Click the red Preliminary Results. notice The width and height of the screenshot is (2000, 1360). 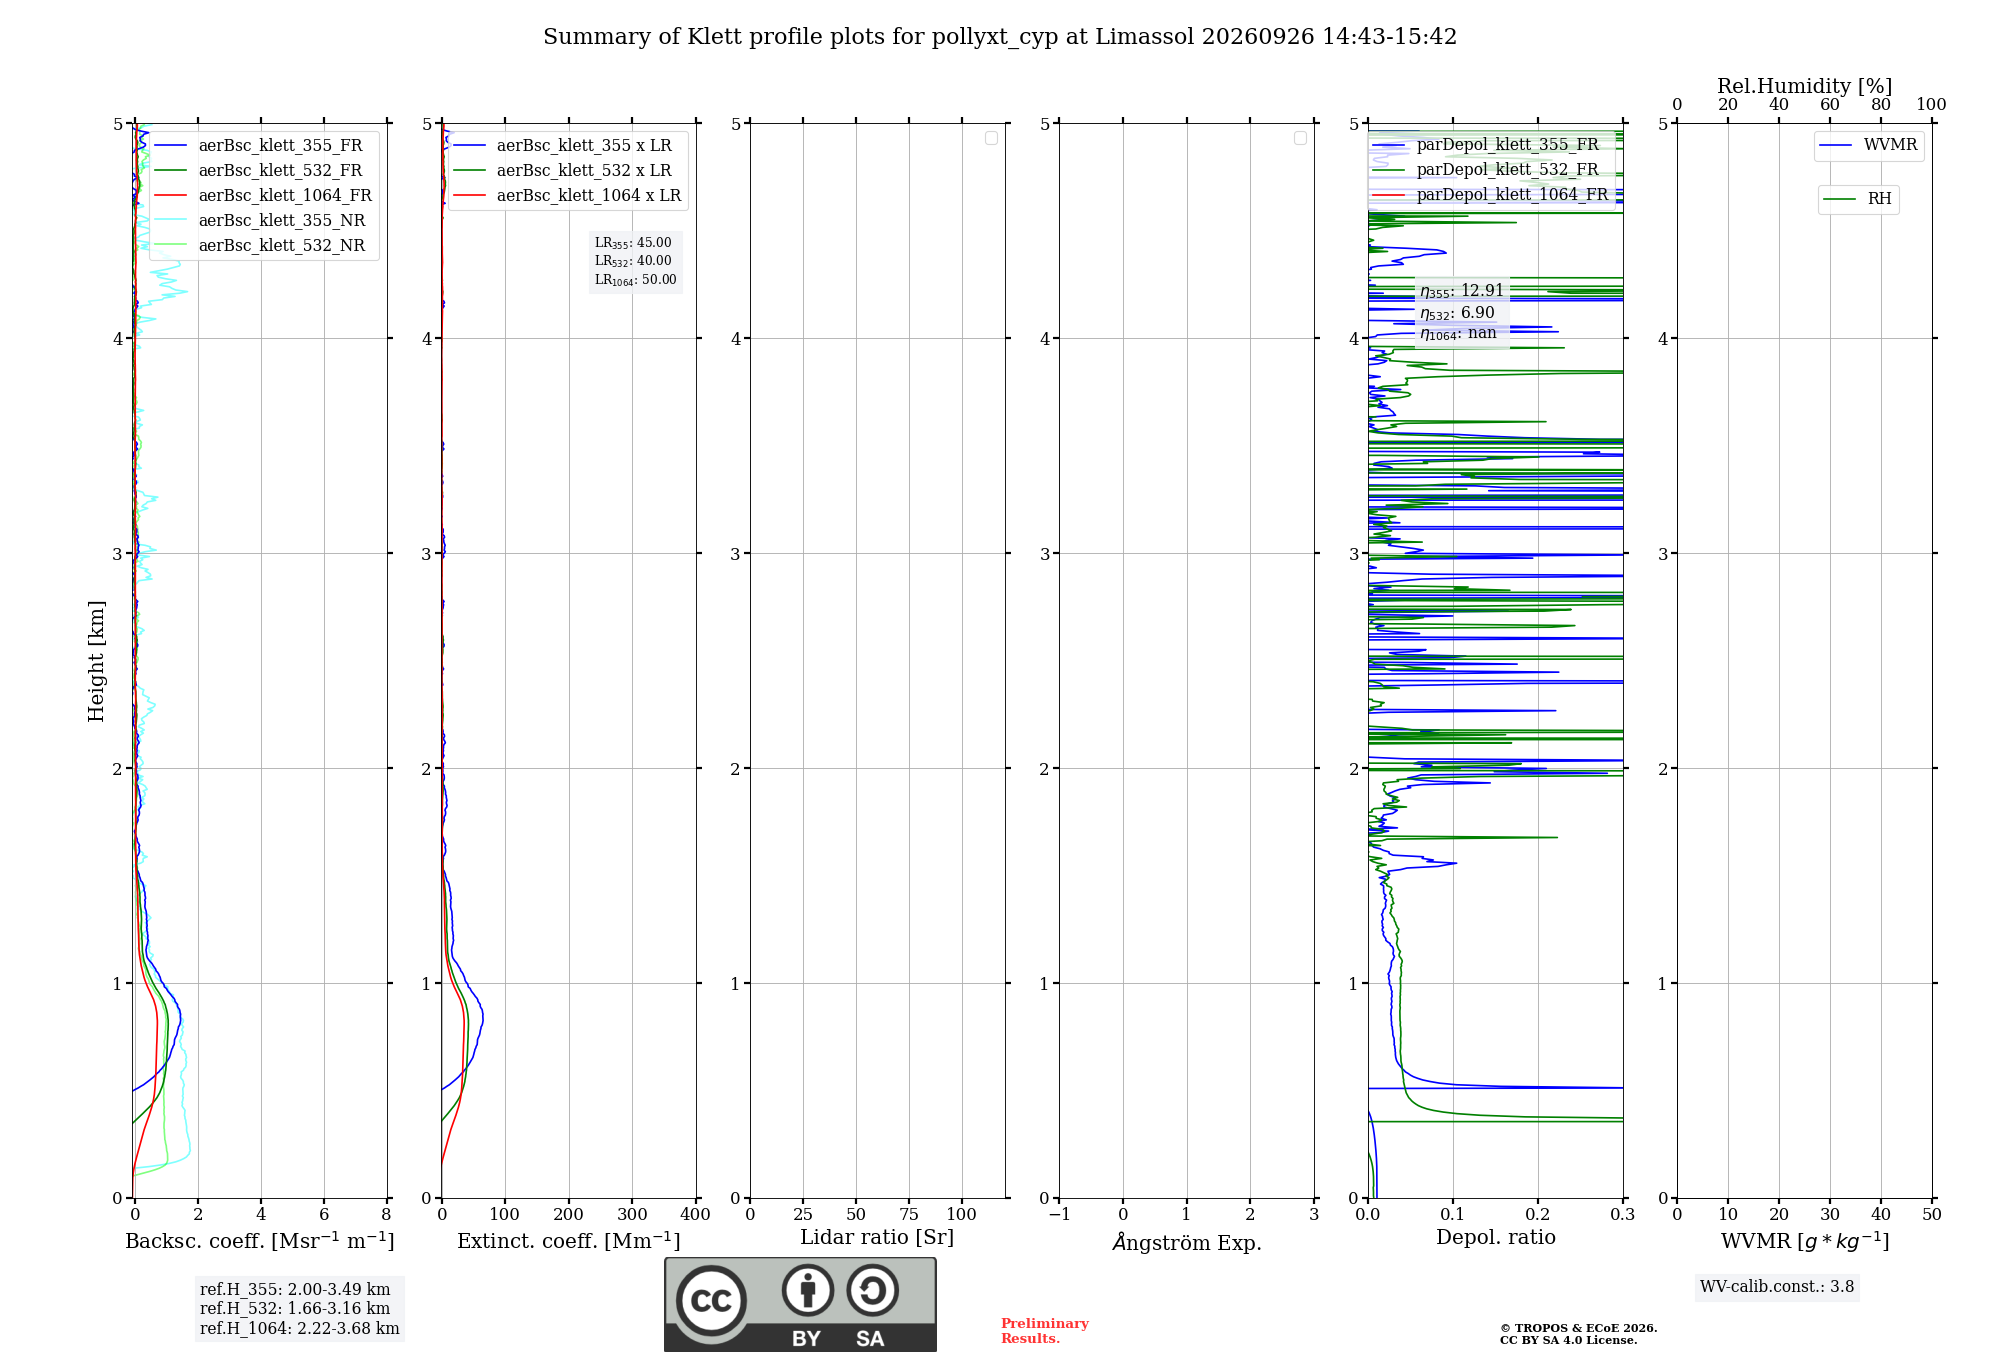[x=1045, y=1331]
